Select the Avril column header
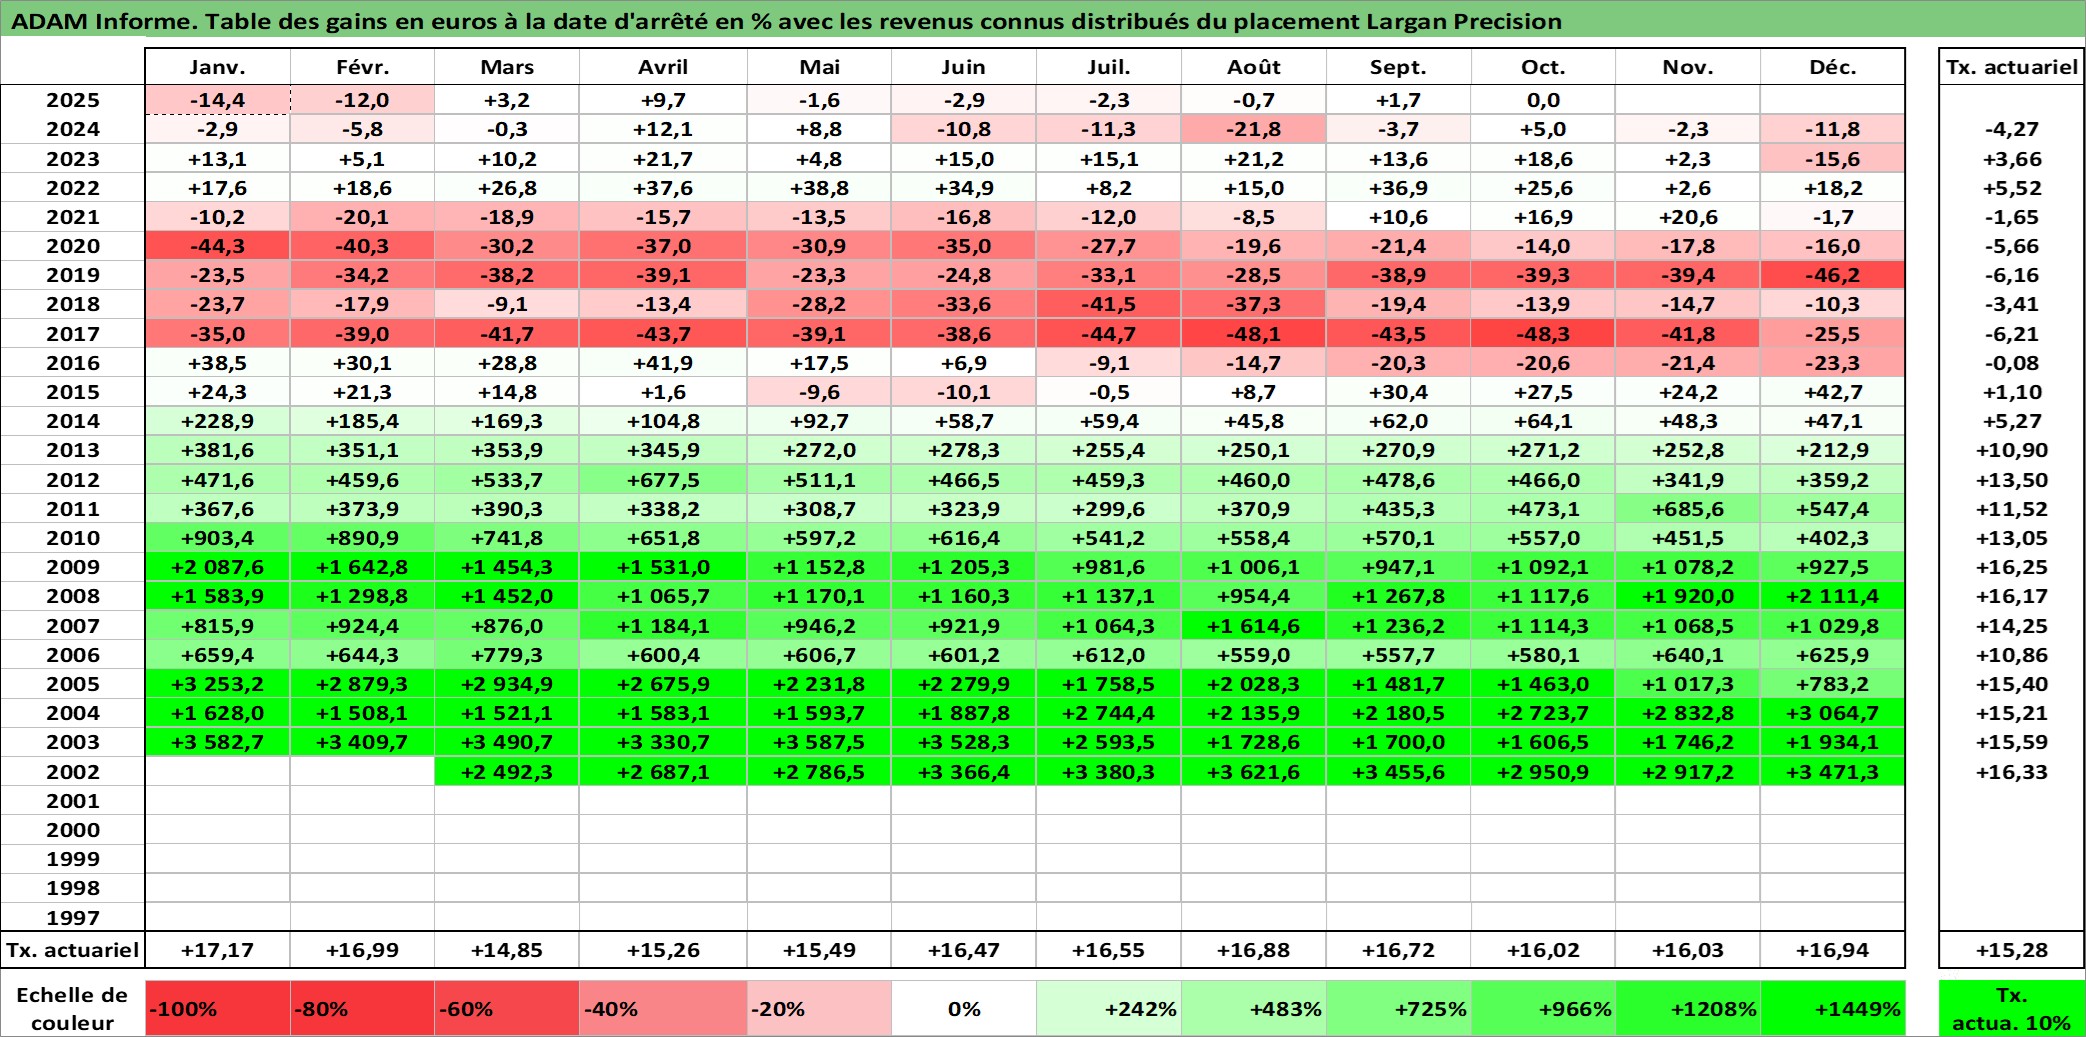Image resolution: width=2086 pixels, height=1037 pixels. click(663, 67)
